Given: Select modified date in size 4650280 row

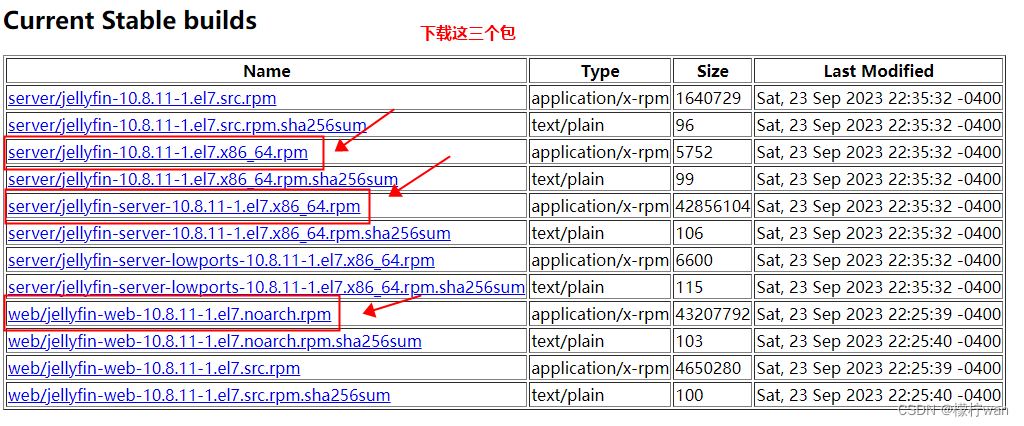Looking at the screenshot, I should (x=878, y=368).
